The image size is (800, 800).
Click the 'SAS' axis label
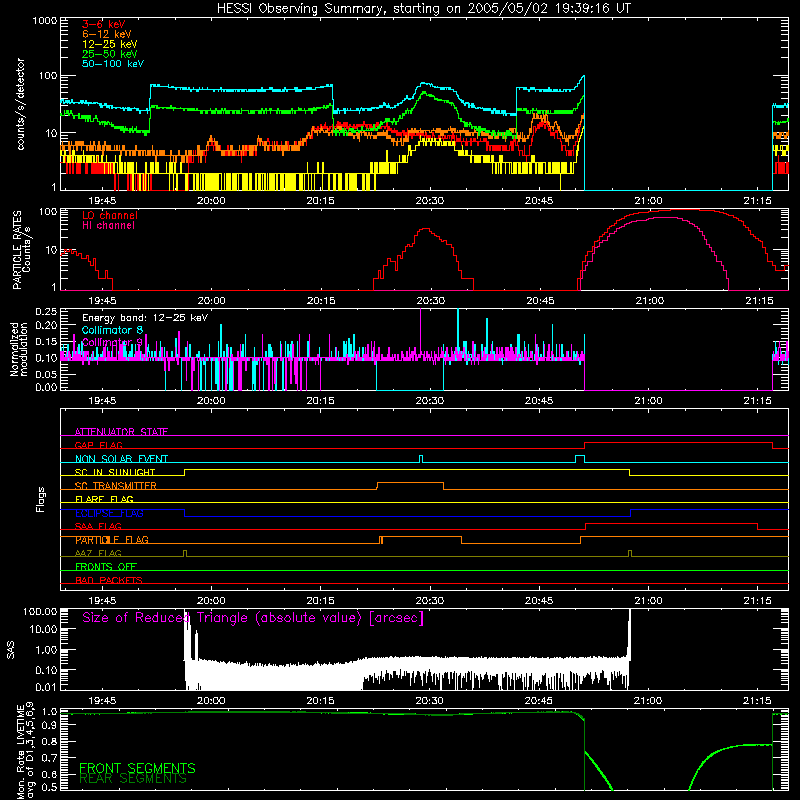(11, 650)
